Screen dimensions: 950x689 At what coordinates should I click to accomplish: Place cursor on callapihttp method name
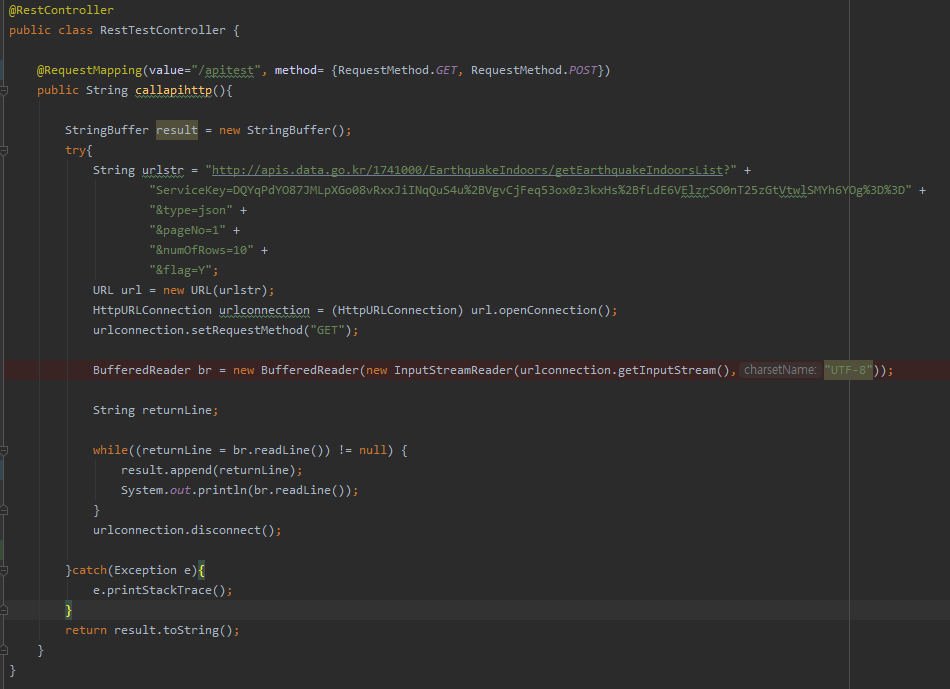click(x=173, y=90)
